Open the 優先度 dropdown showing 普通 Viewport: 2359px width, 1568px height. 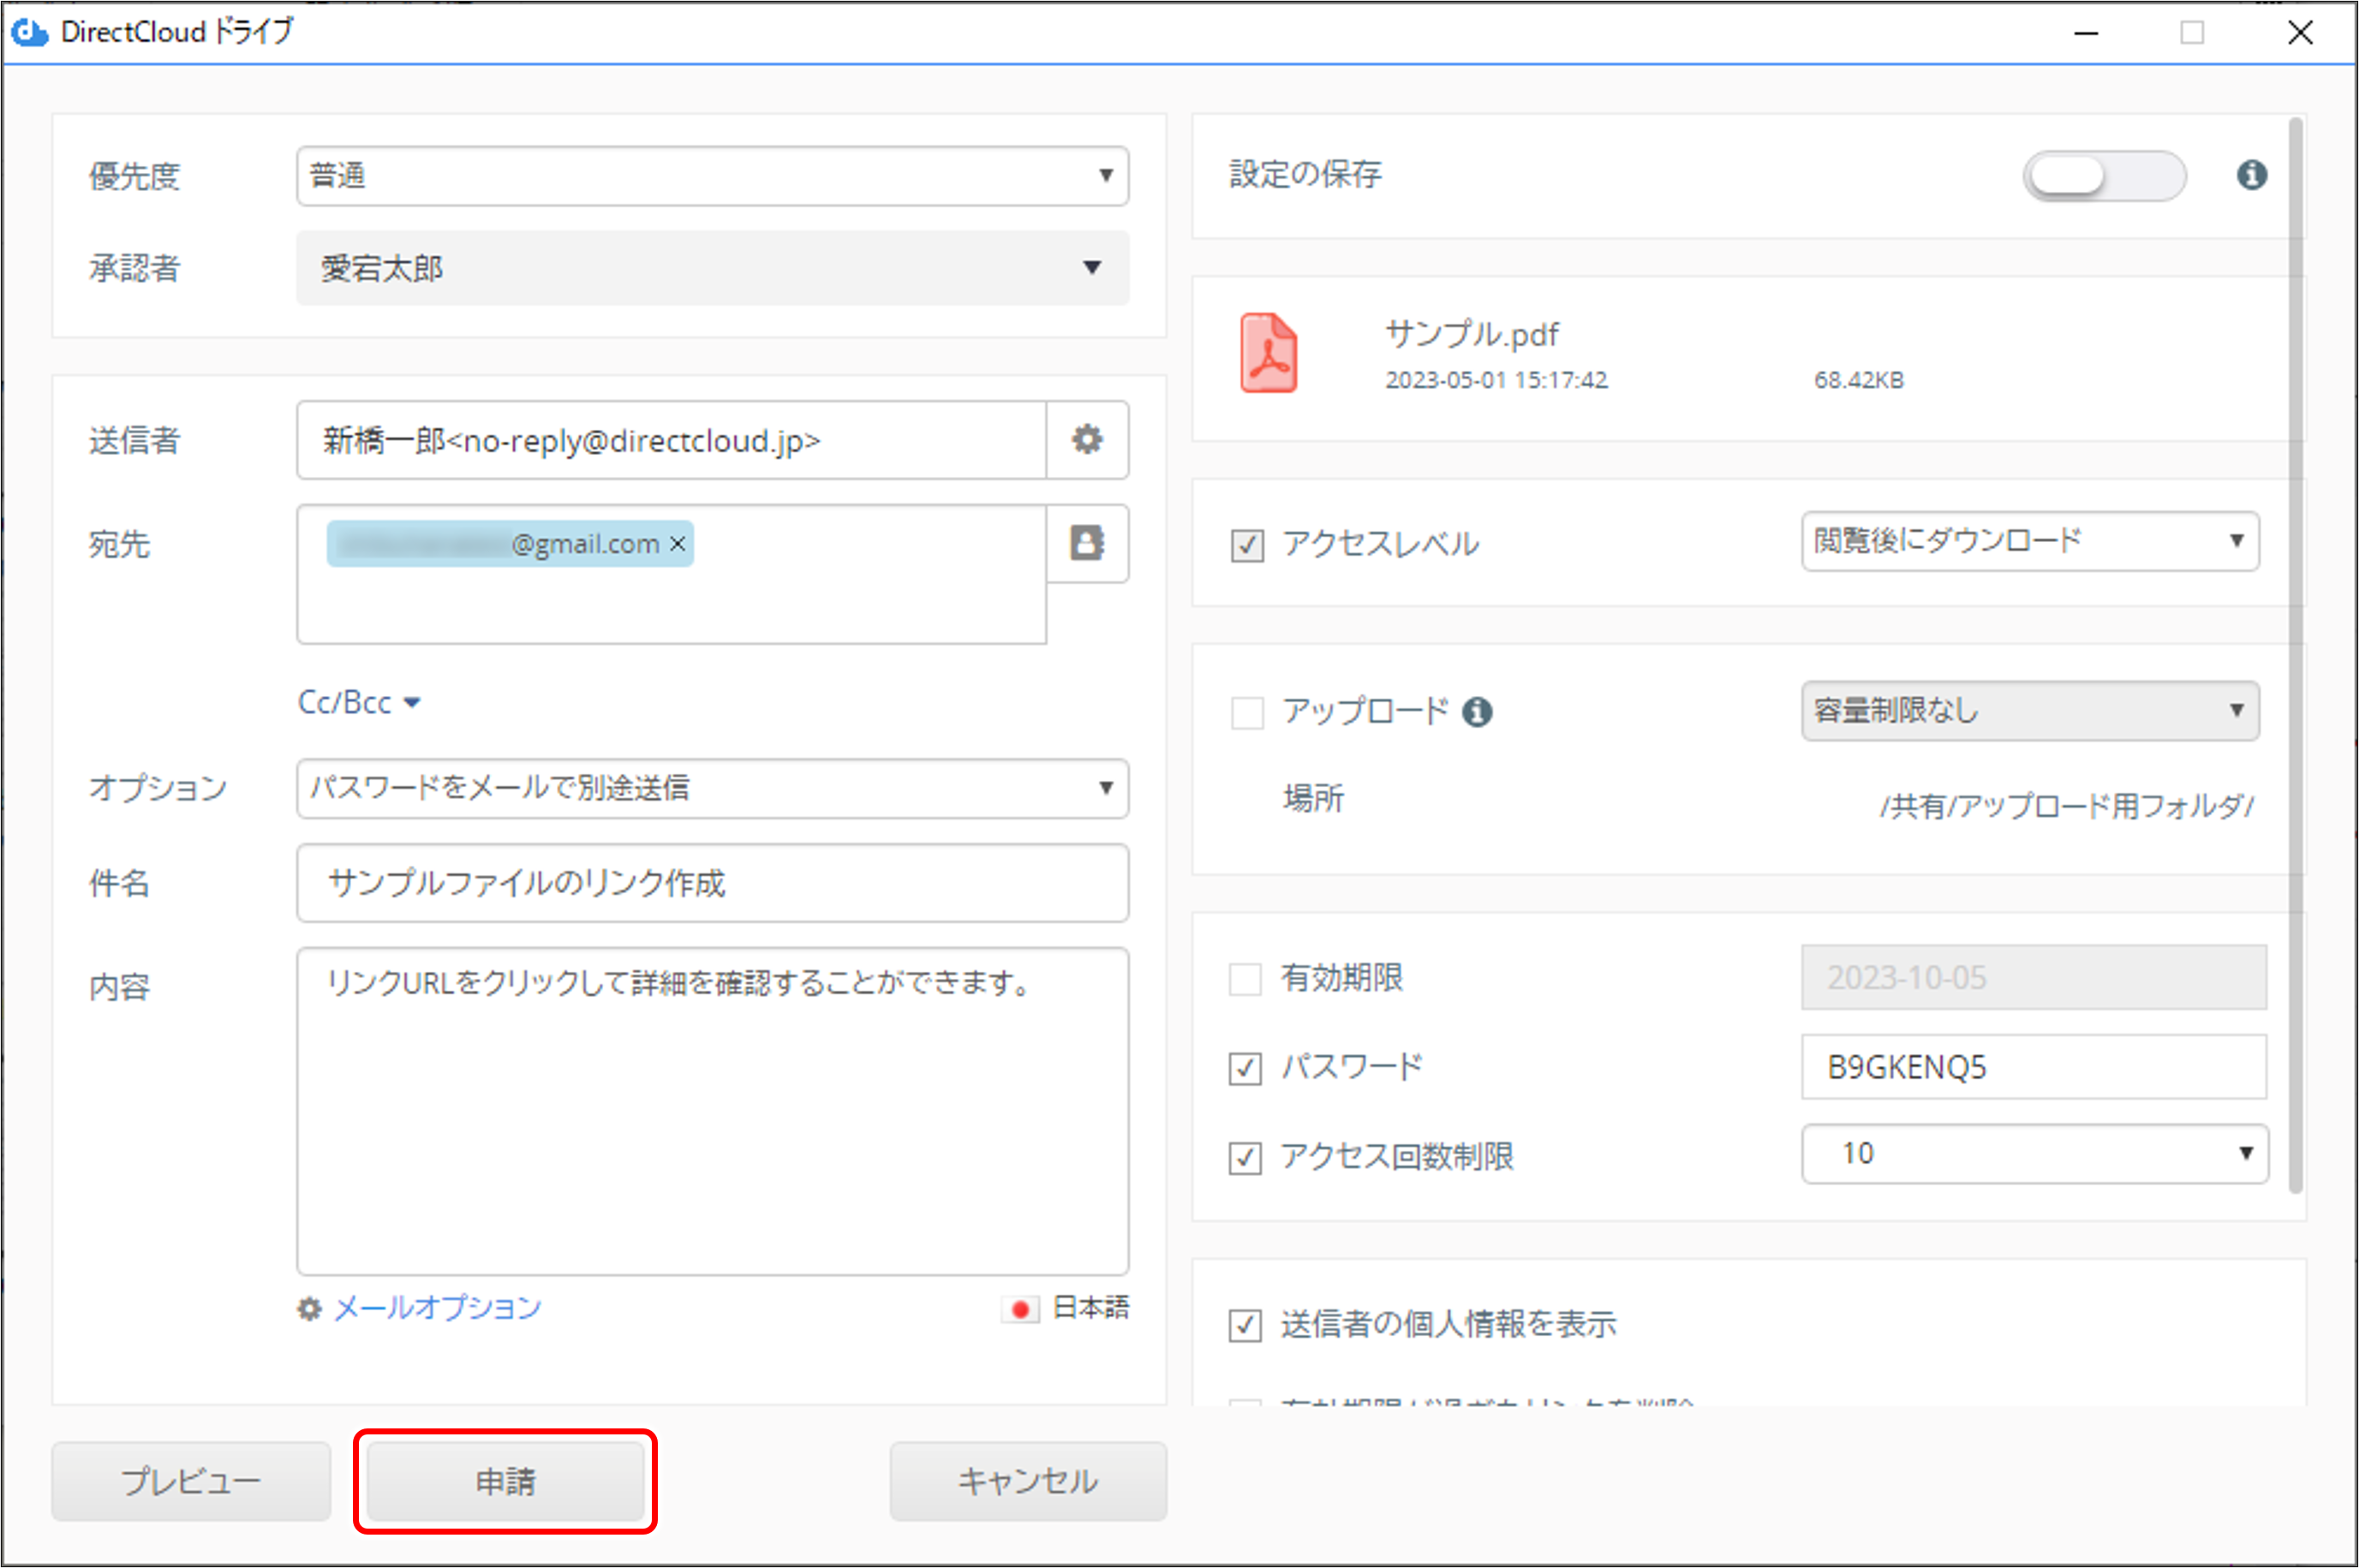tap(712, 176)
